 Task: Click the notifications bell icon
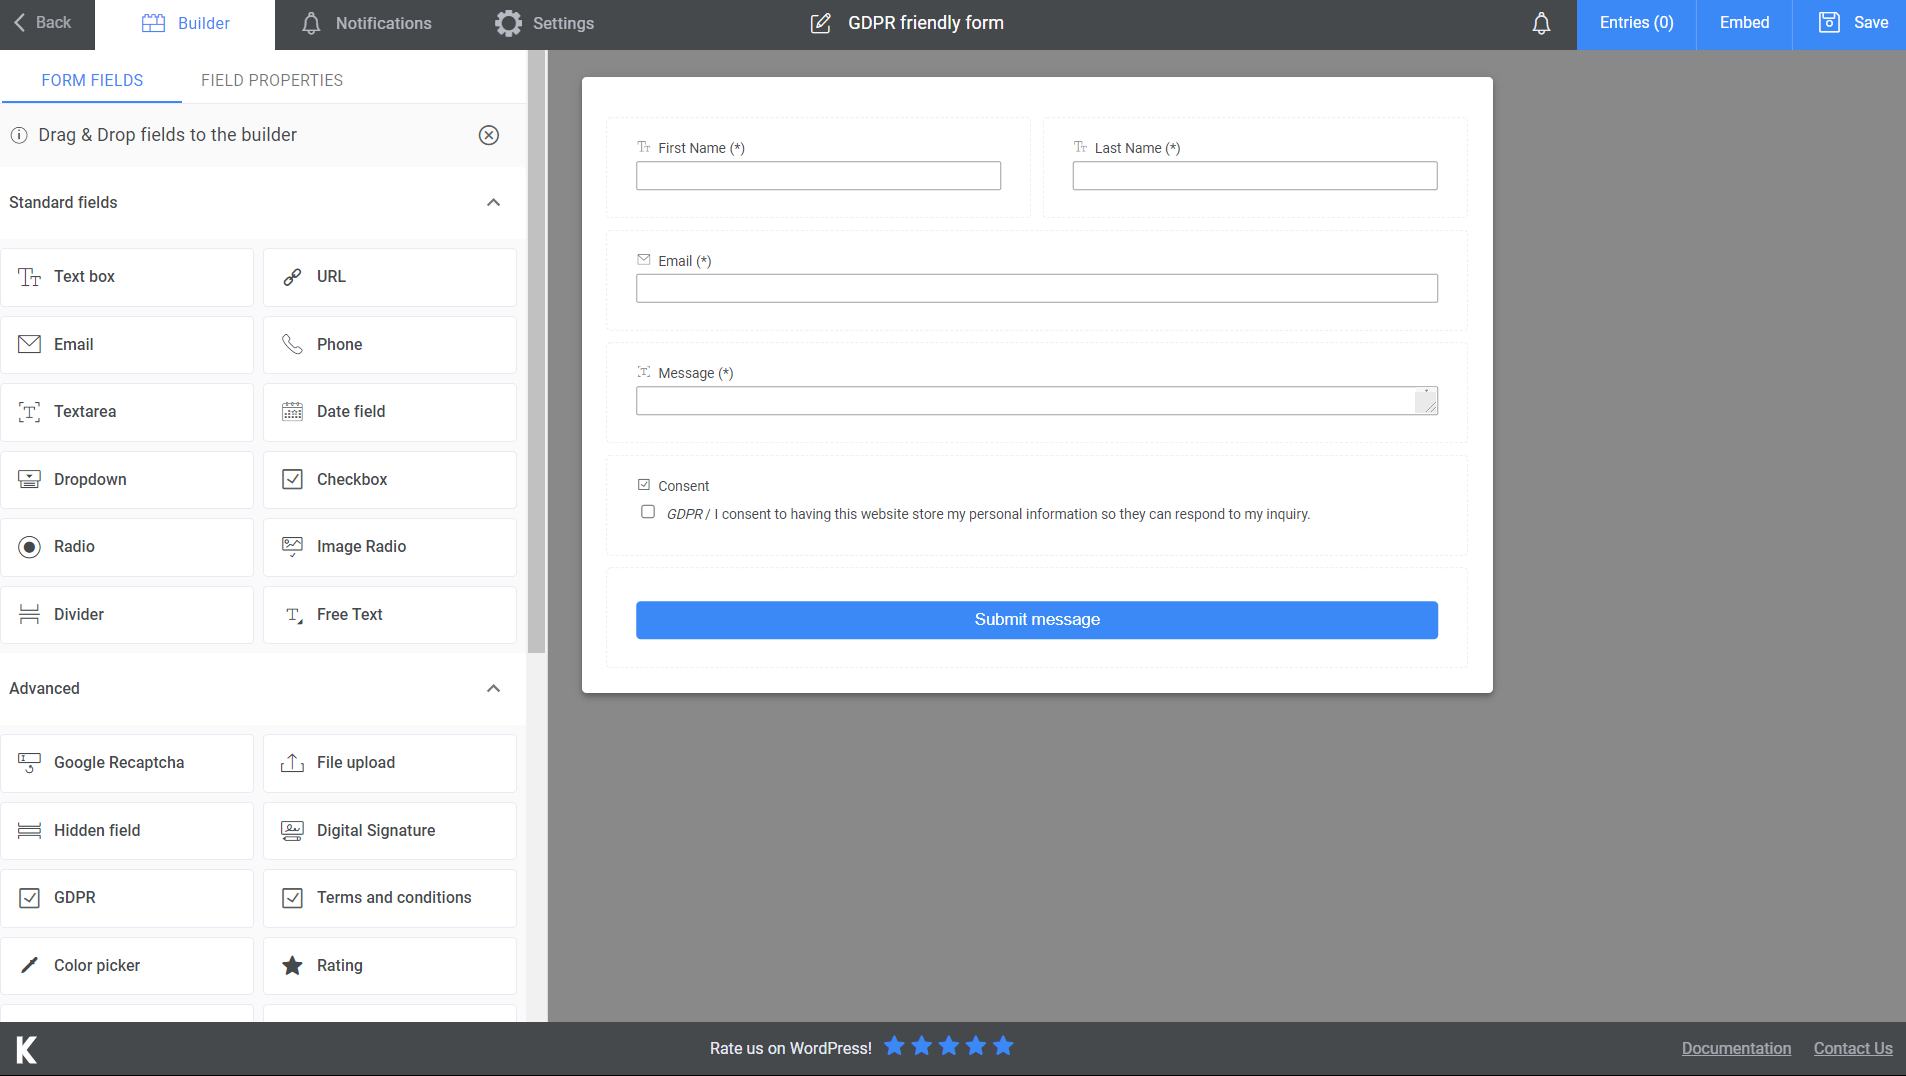point(1540,23)
